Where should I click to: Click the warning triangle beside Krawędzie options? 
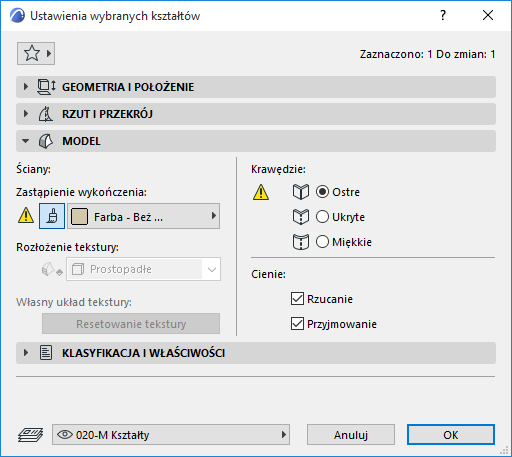(261, 192)
